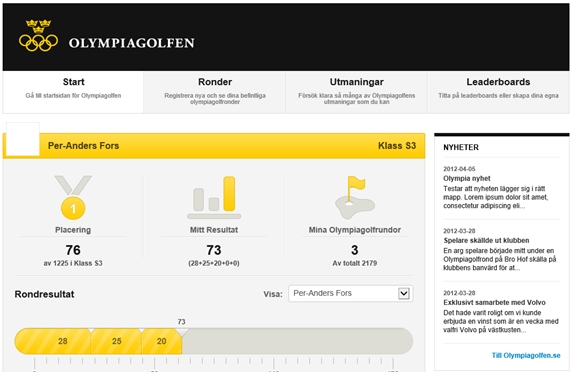Click the text Av totalt 2179
This screenshot has width=570, height=372.
coord(355,263)
